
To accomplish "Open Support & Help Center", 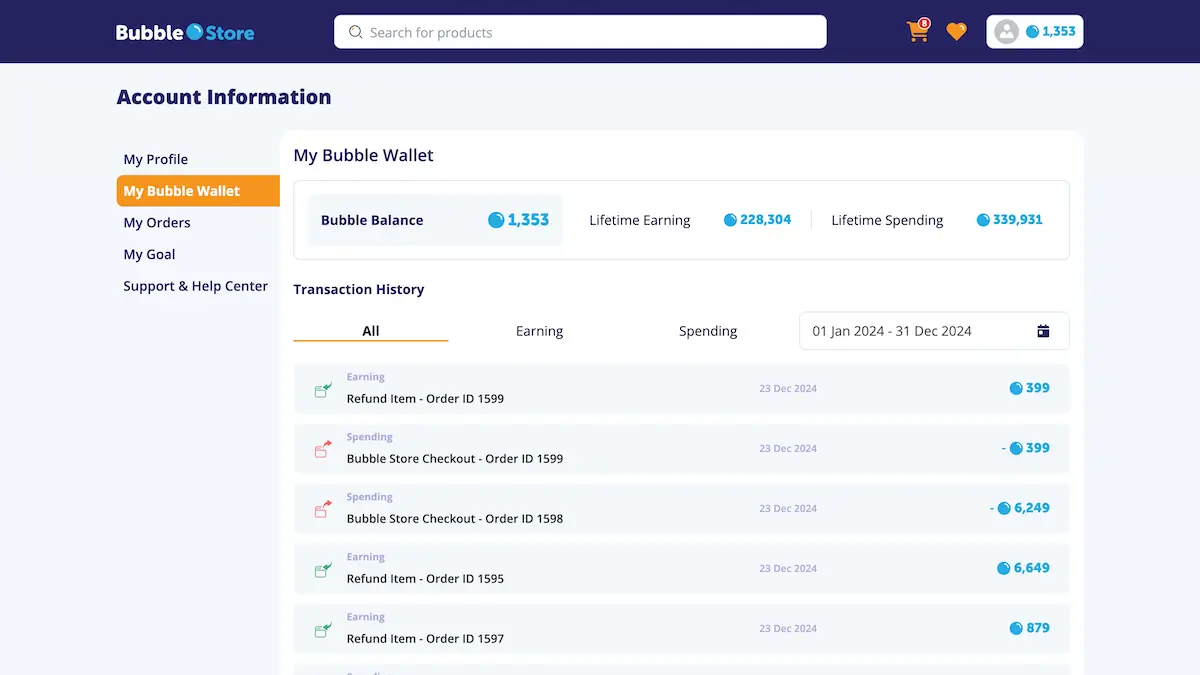I will pos(195,286).
